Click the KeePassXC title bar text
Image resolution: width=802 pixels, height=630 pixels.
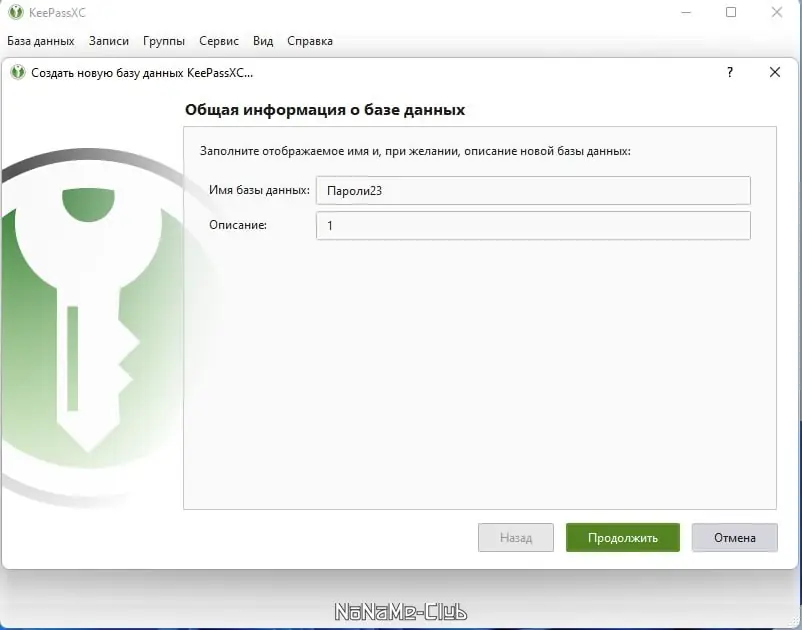(57, 12)
